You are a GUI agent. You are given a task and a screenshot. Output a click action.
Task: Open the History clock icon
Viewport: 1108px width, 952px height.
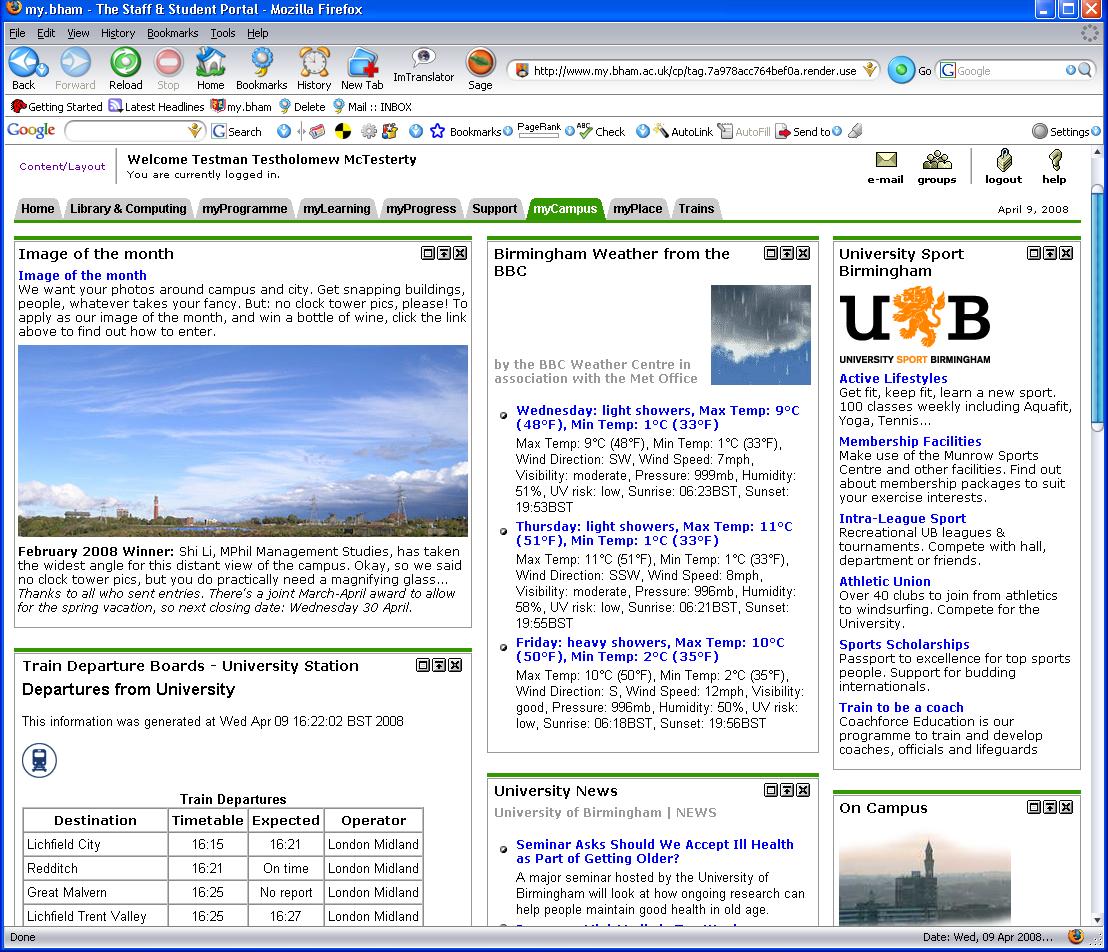(314, 62)
